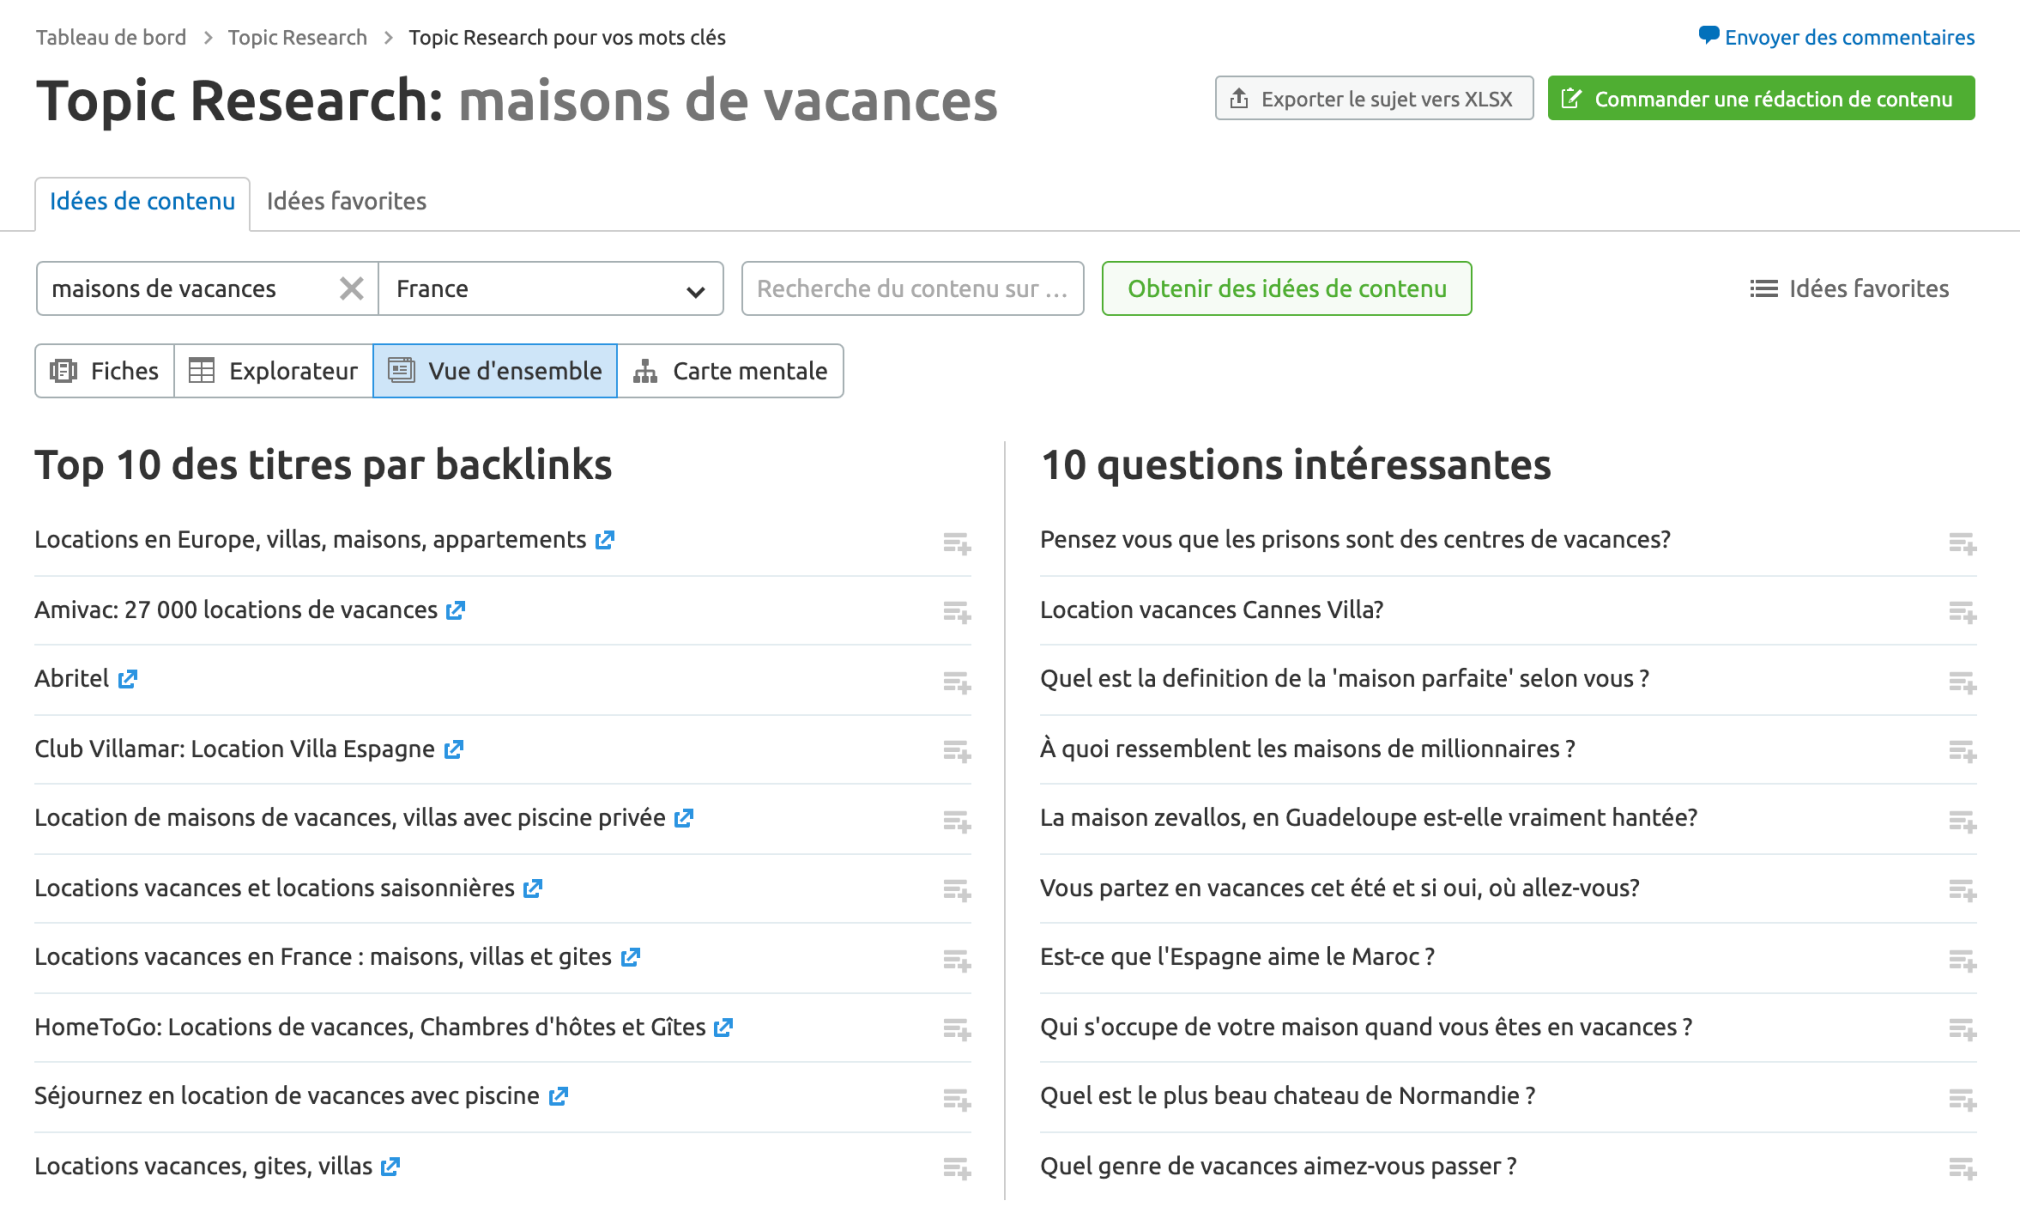Add question about maison zevallos to favorites

(x=1963, y=823)
